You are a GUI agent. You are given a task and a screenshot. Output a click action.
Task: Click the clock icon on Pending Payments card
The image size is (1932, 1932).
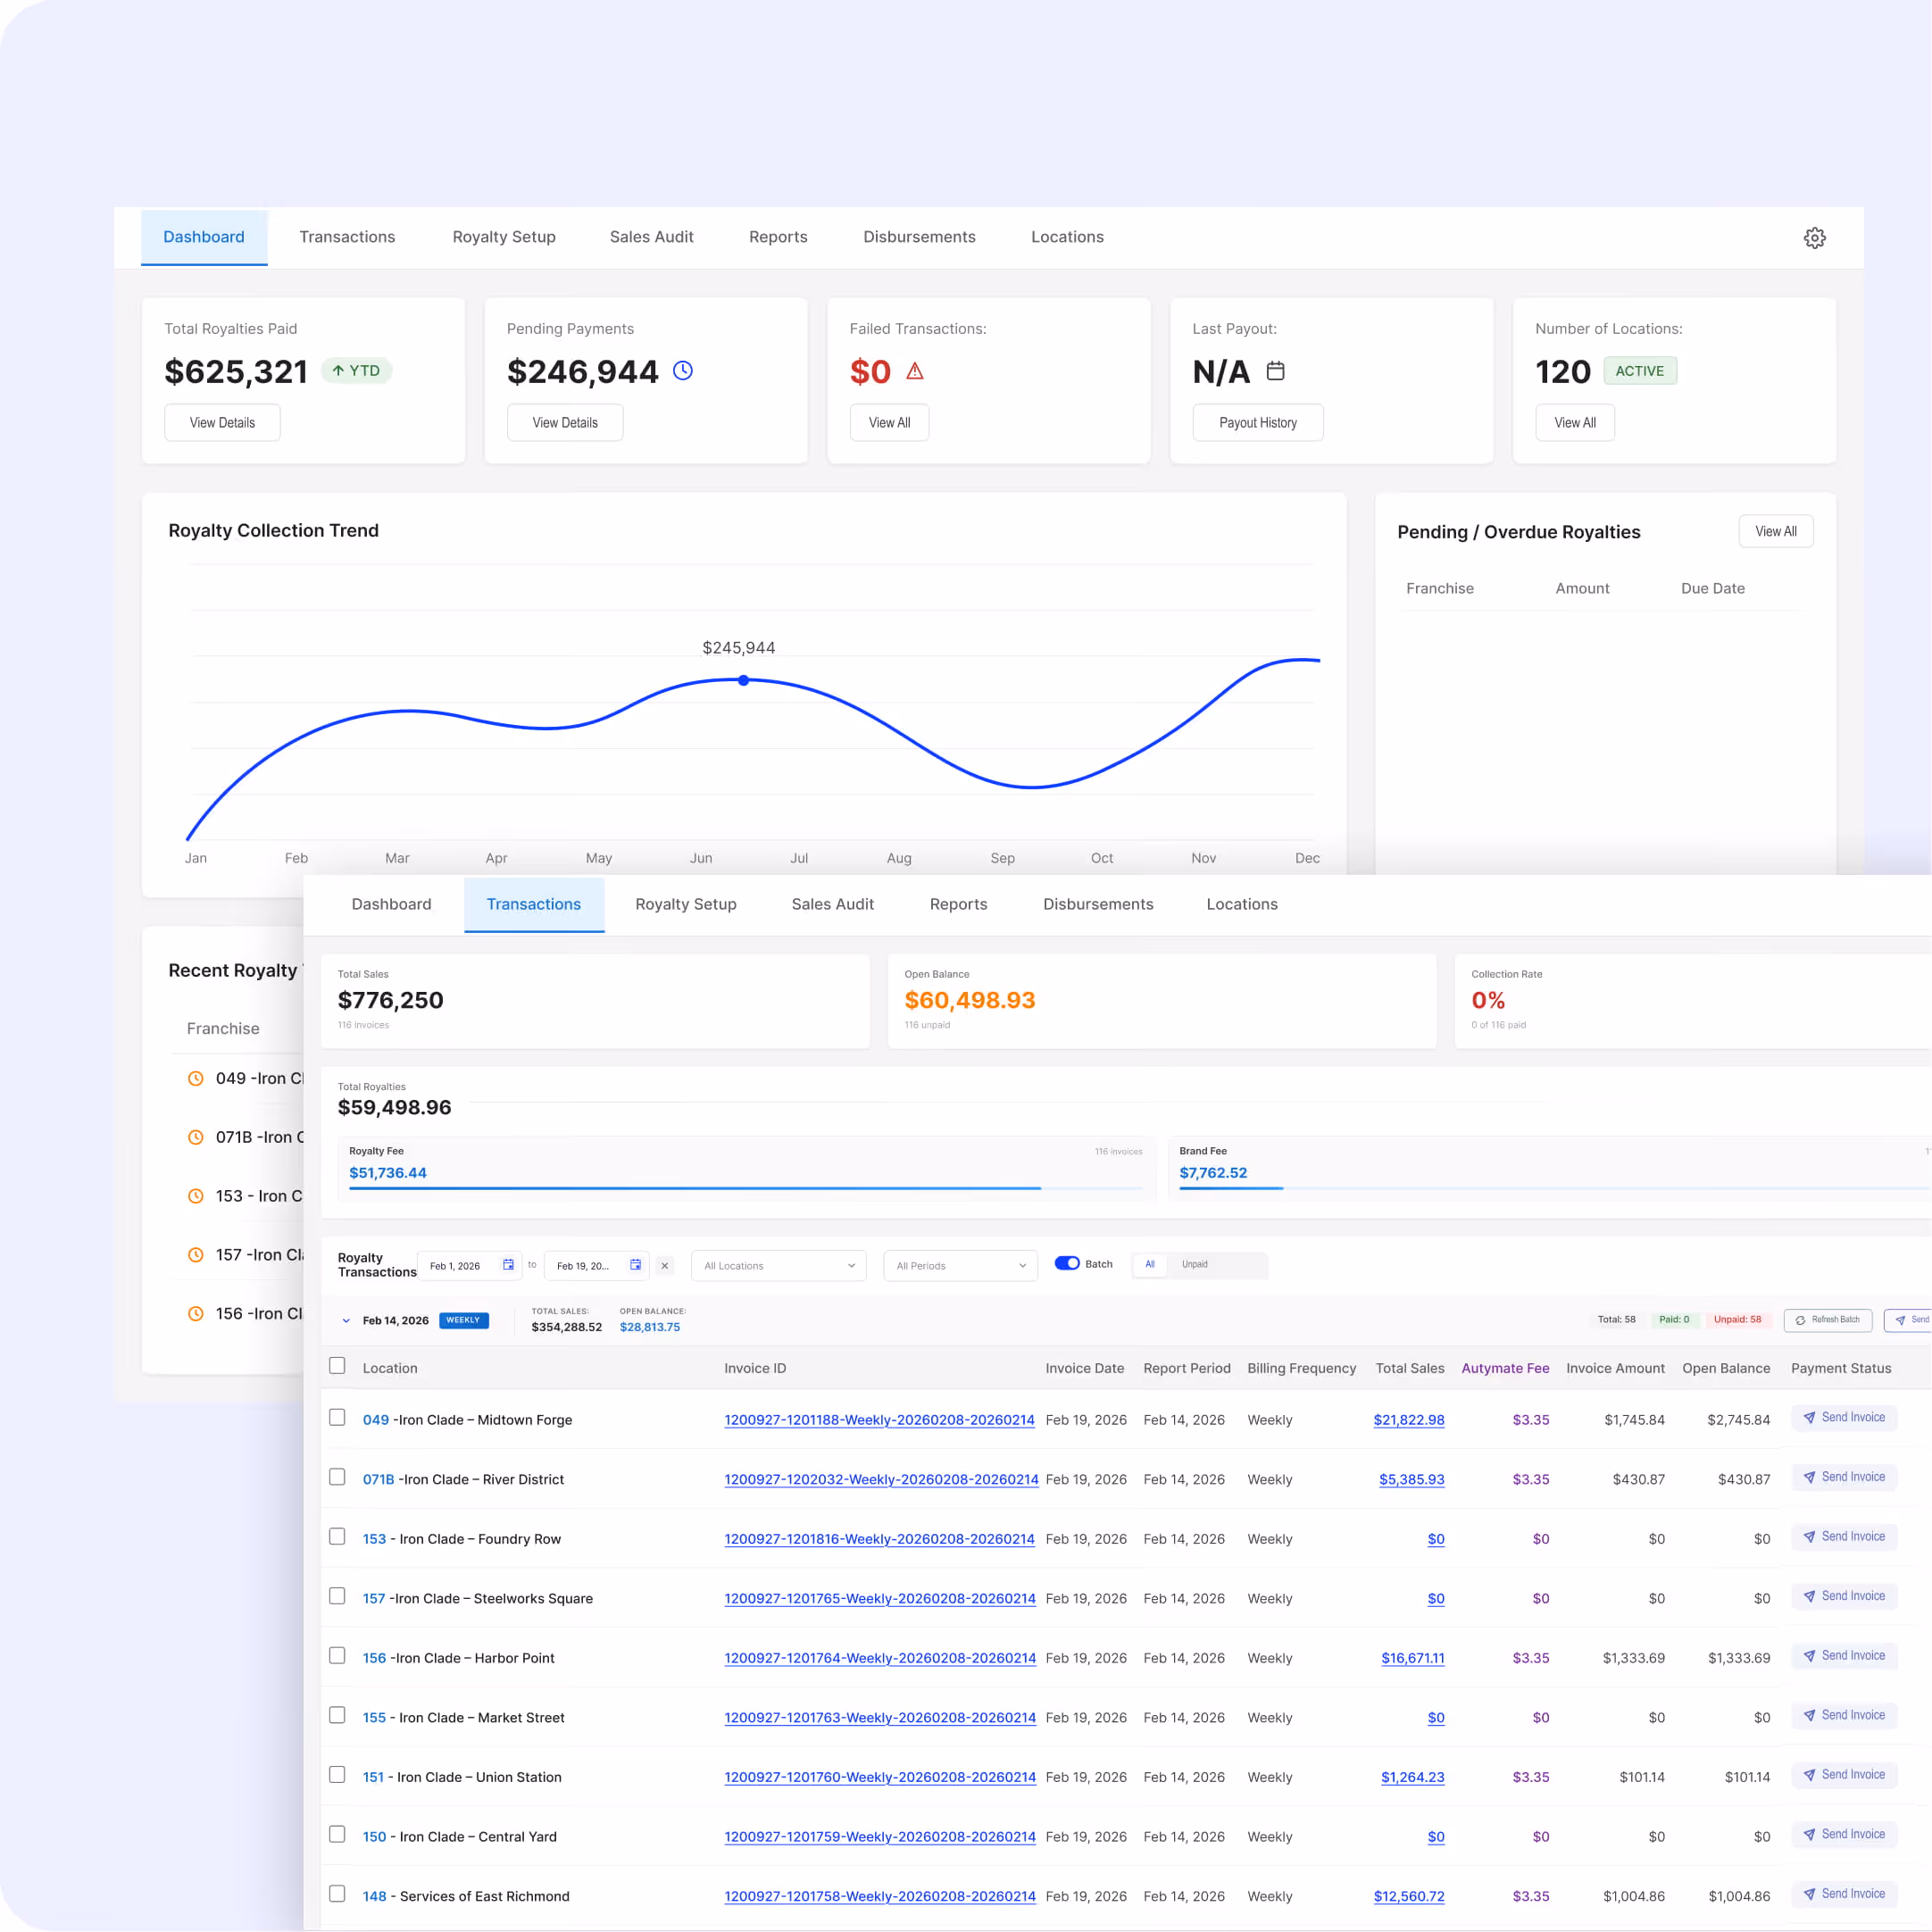(x=683, y=370)
